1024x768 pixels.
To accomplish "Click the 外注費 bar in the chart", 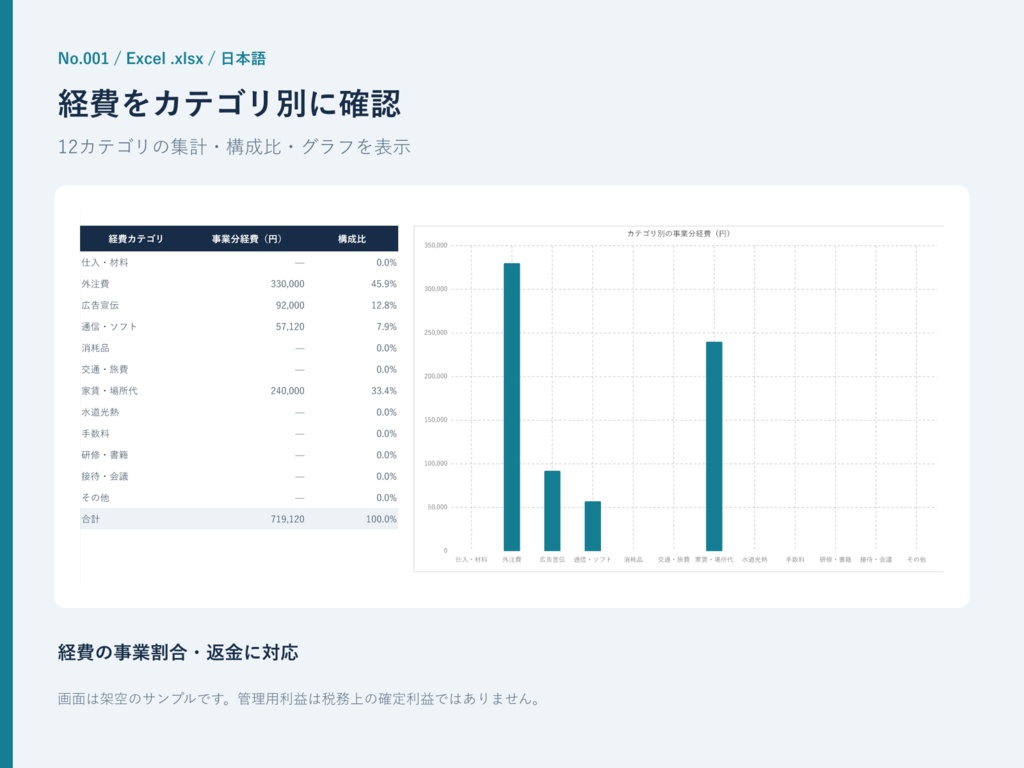I will click(x=512, y=407).
